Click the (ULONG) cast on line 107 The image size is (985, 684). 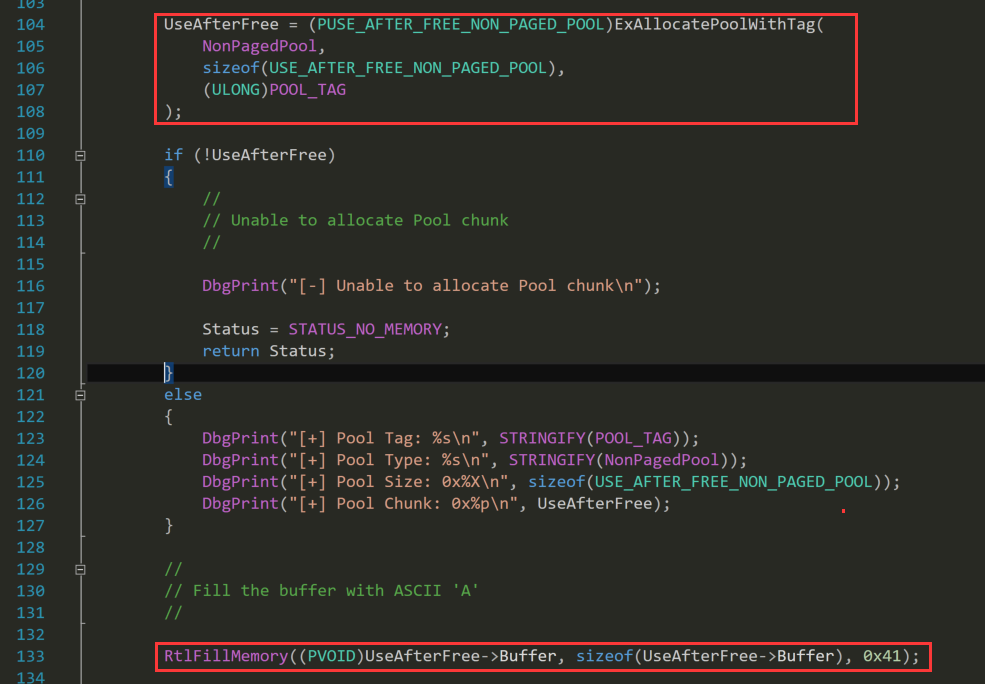coord(236,90)
